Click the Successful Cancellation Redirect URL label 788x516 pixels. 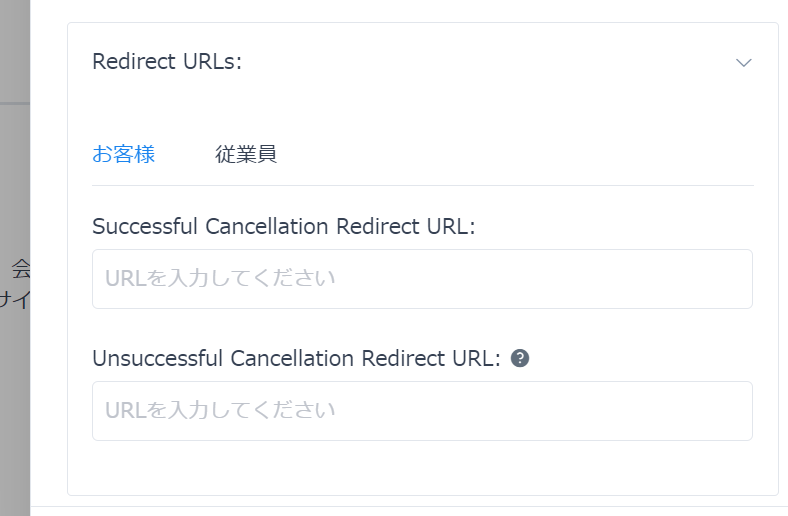coord(283,226)
